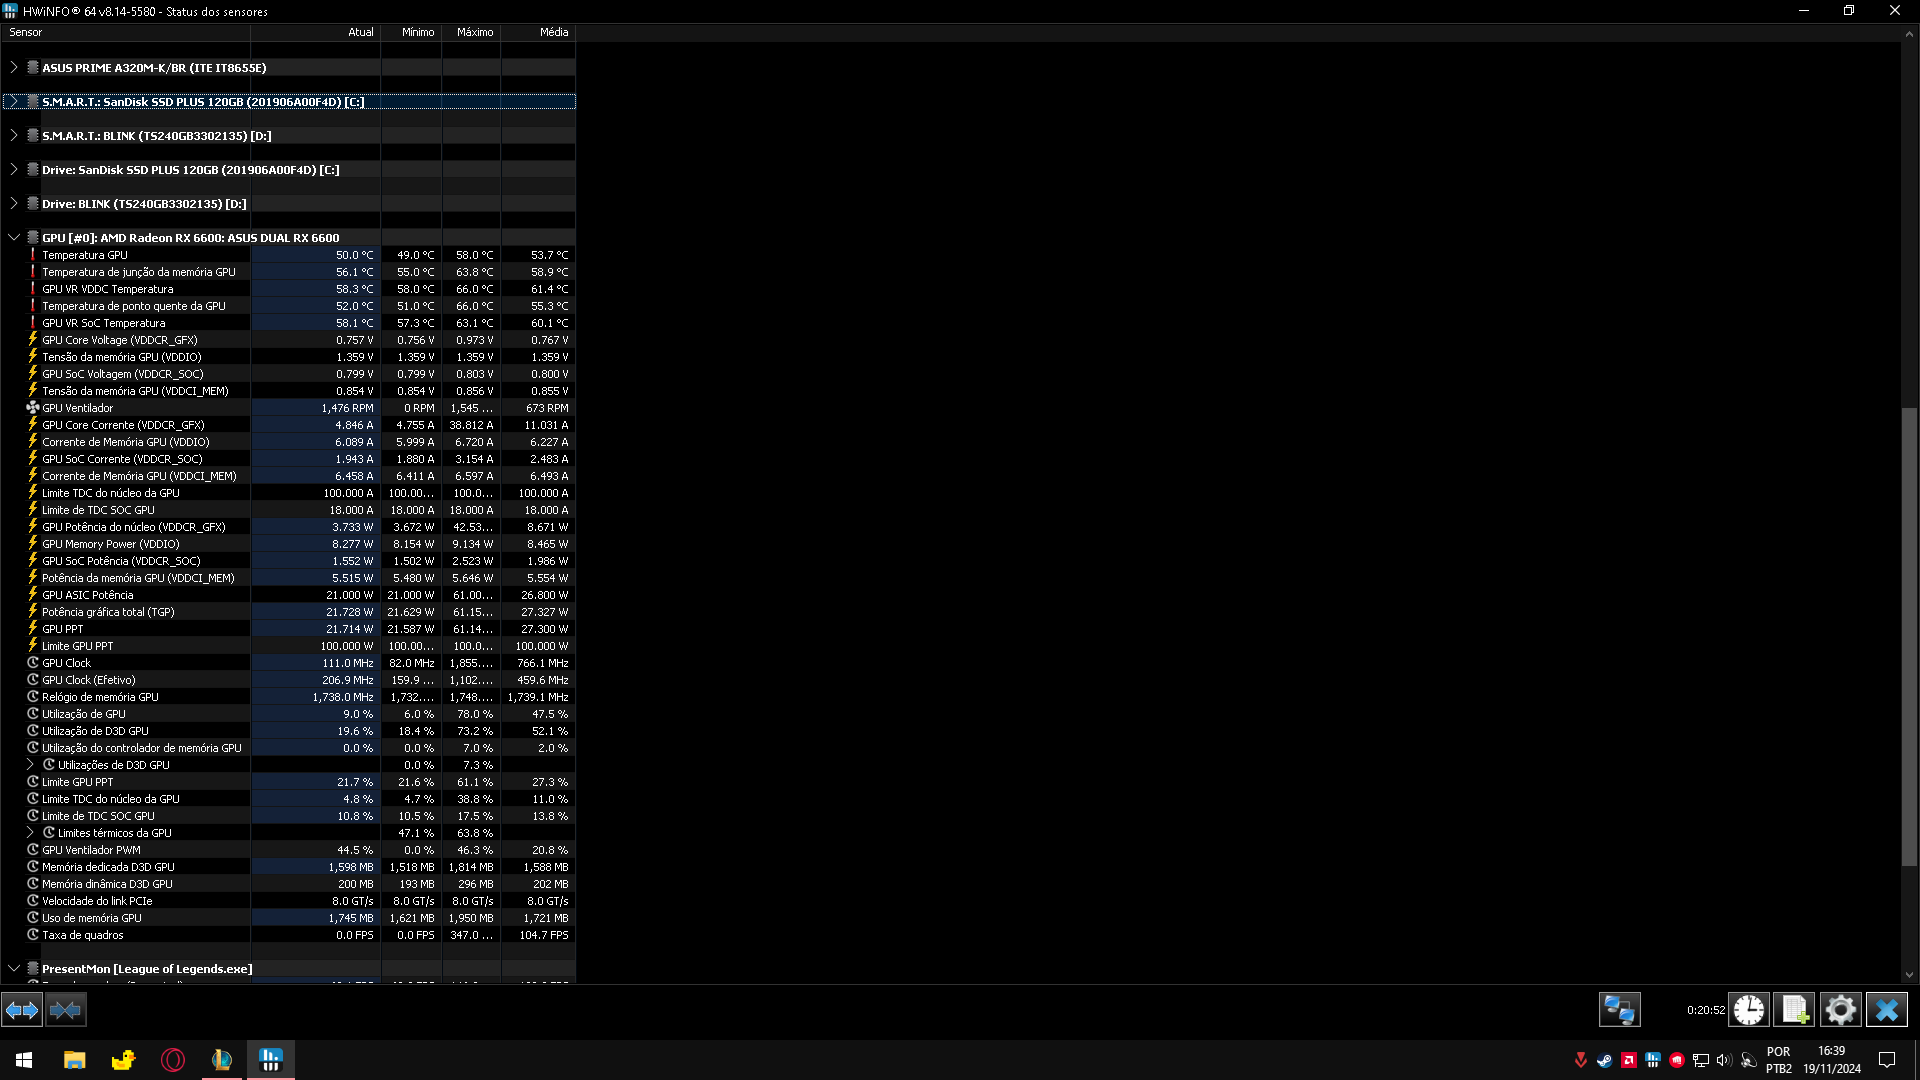Select the Uso de memória GPU row
Screen dimensions: 1920x1080
pyautogui.click(x=92, y=918)
